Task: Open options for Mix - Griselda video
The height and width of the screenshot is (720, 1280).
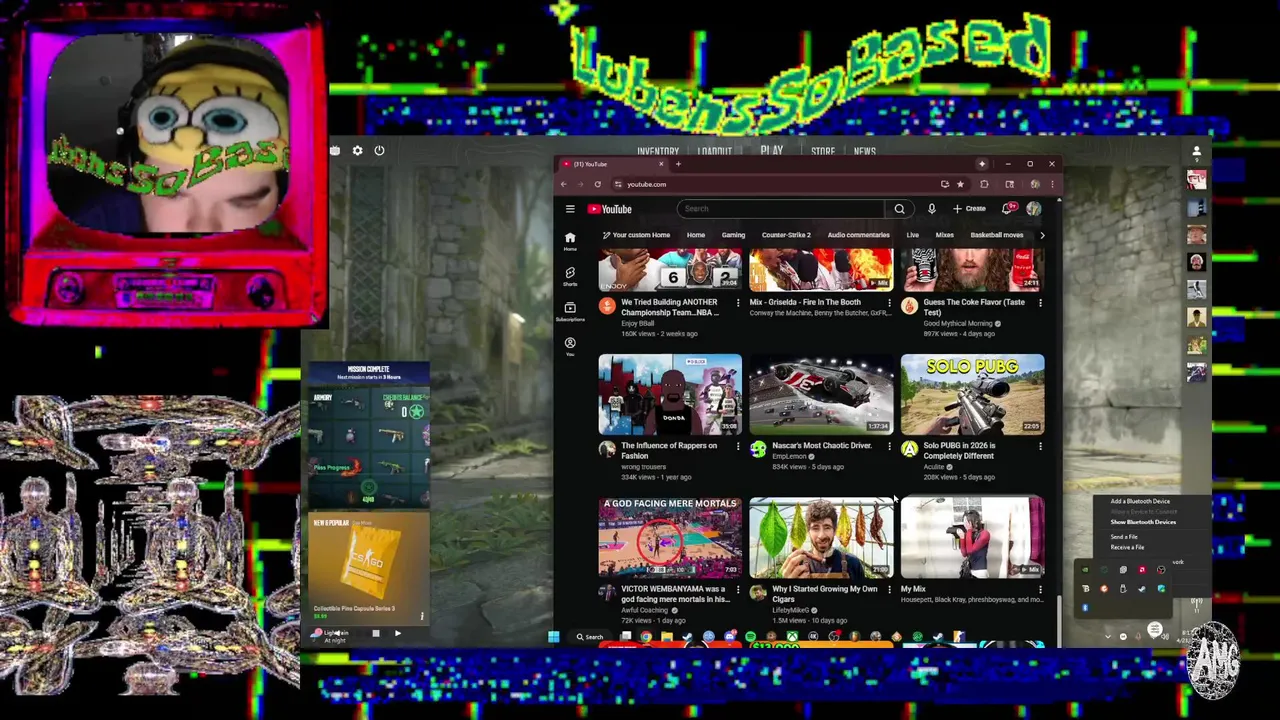Action: pyautogui.click(x=889, y=302)
